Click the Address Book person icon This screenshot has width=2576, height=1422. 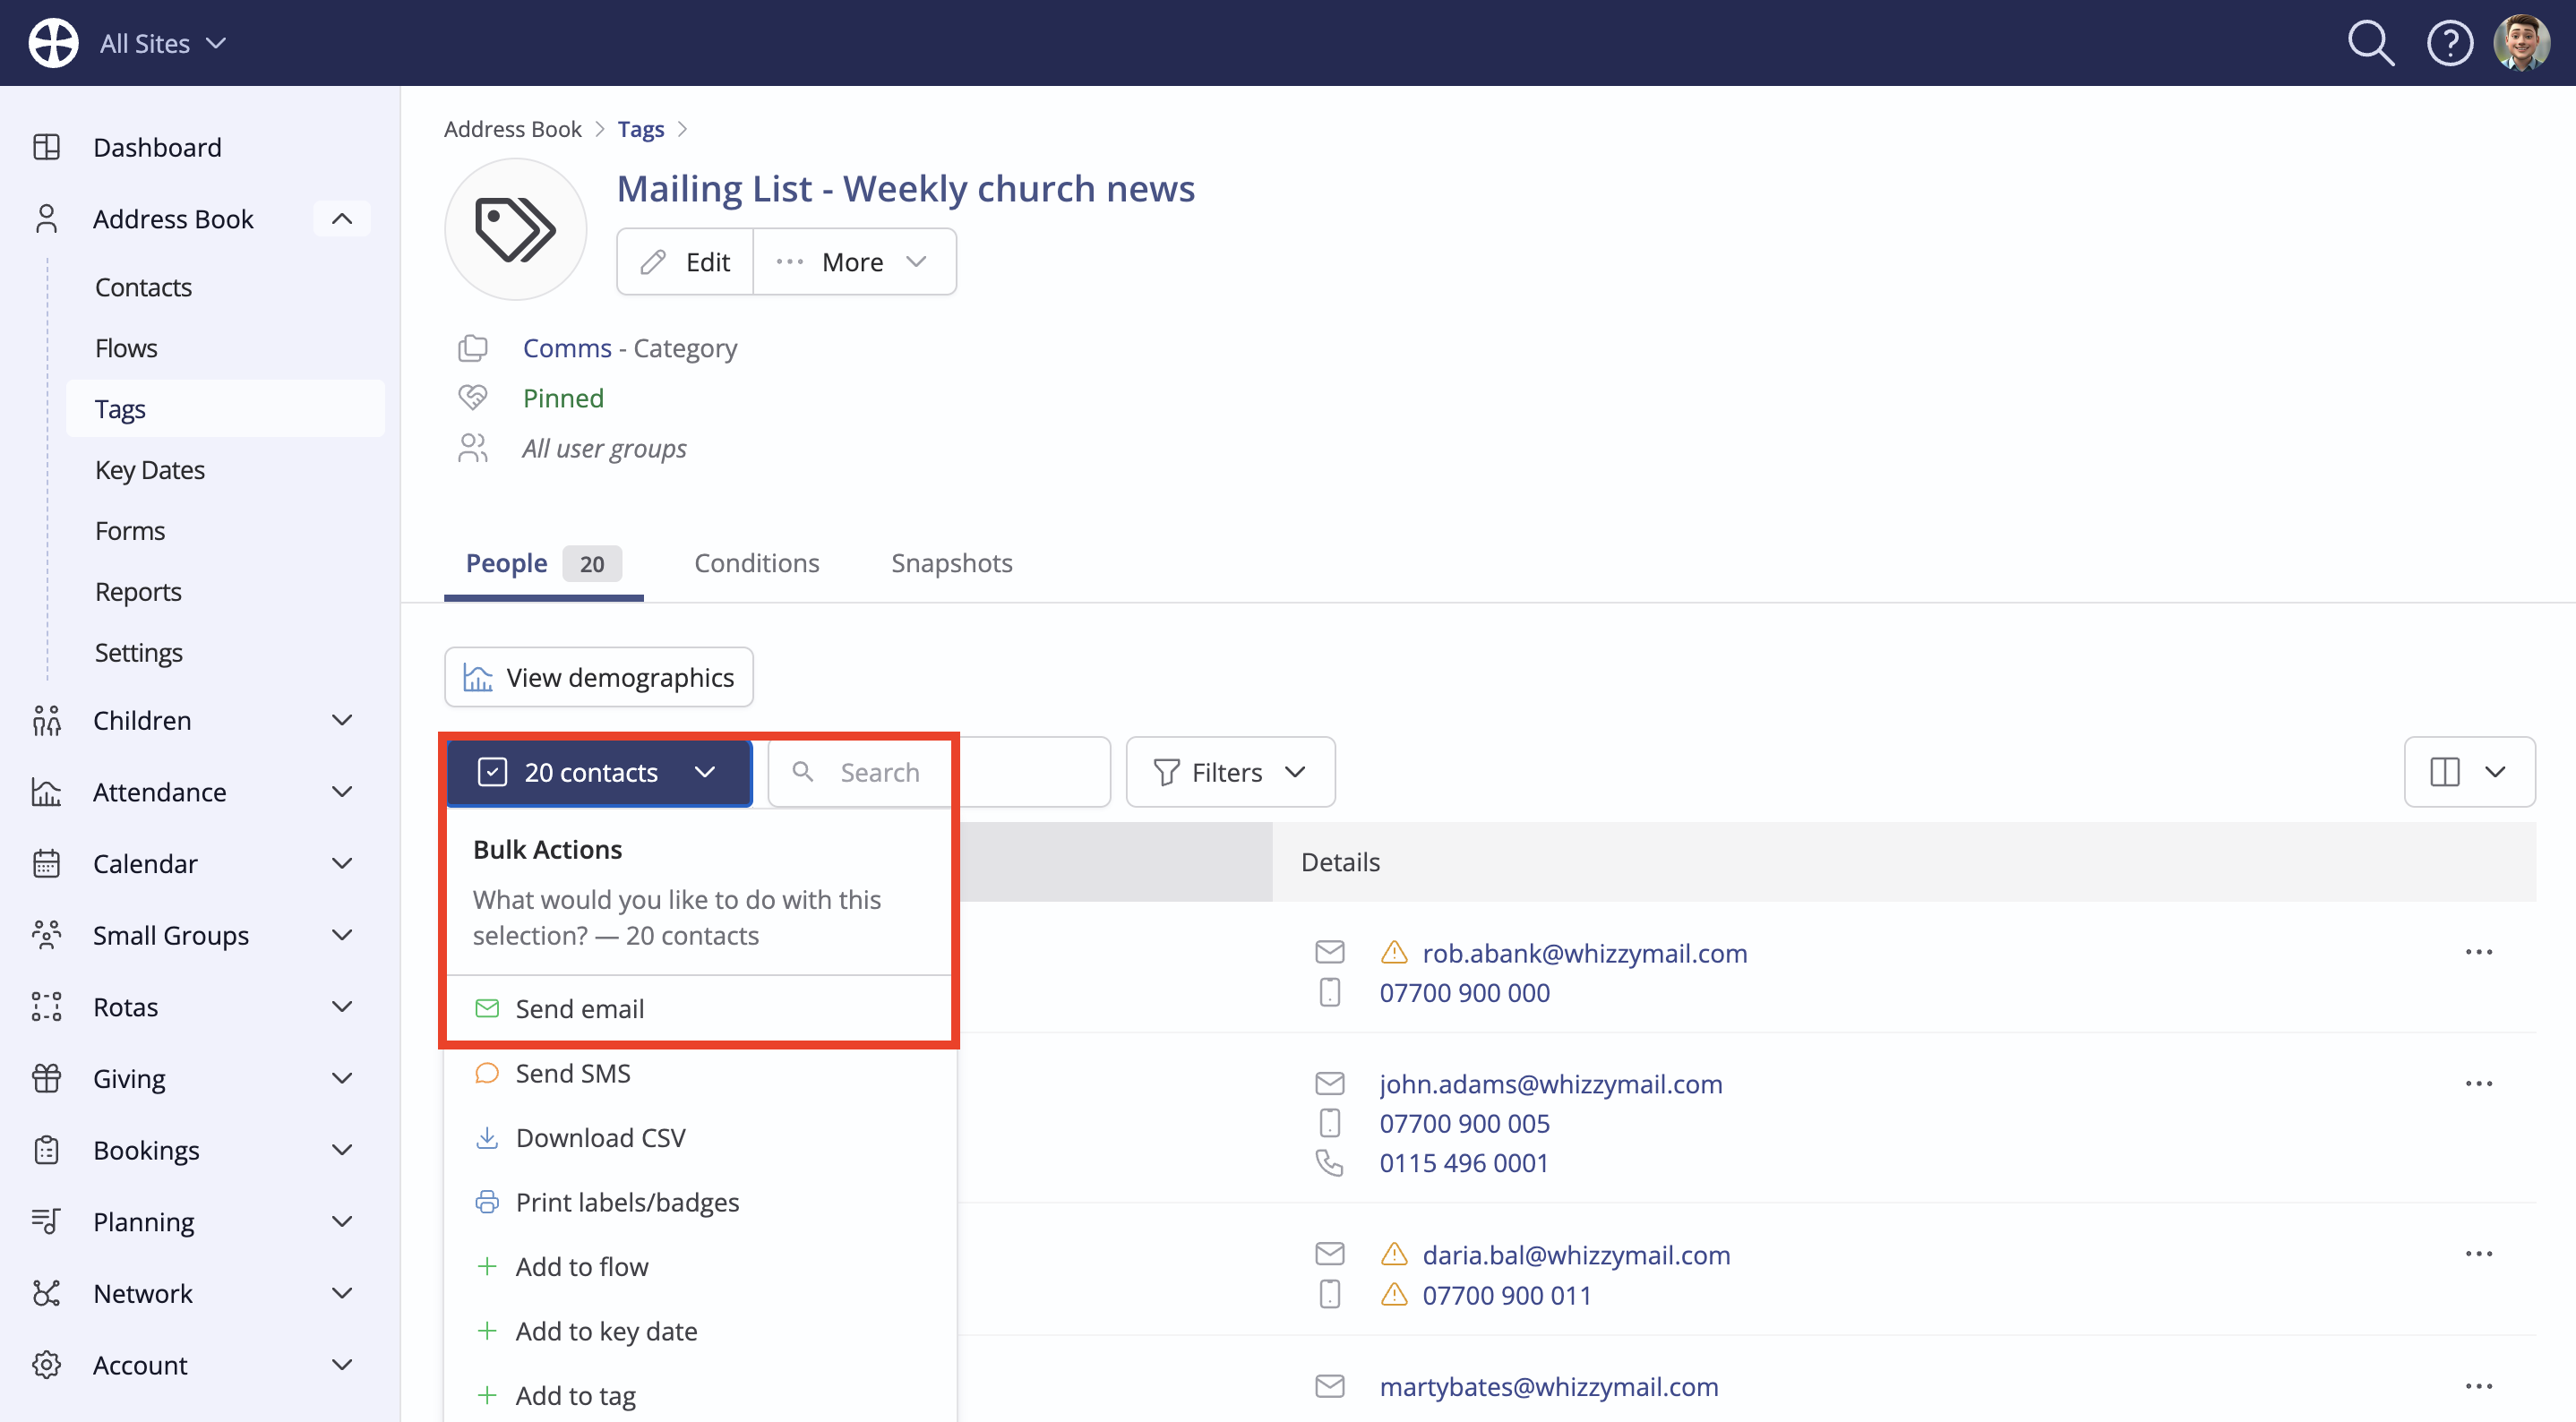tap(47, 219)
